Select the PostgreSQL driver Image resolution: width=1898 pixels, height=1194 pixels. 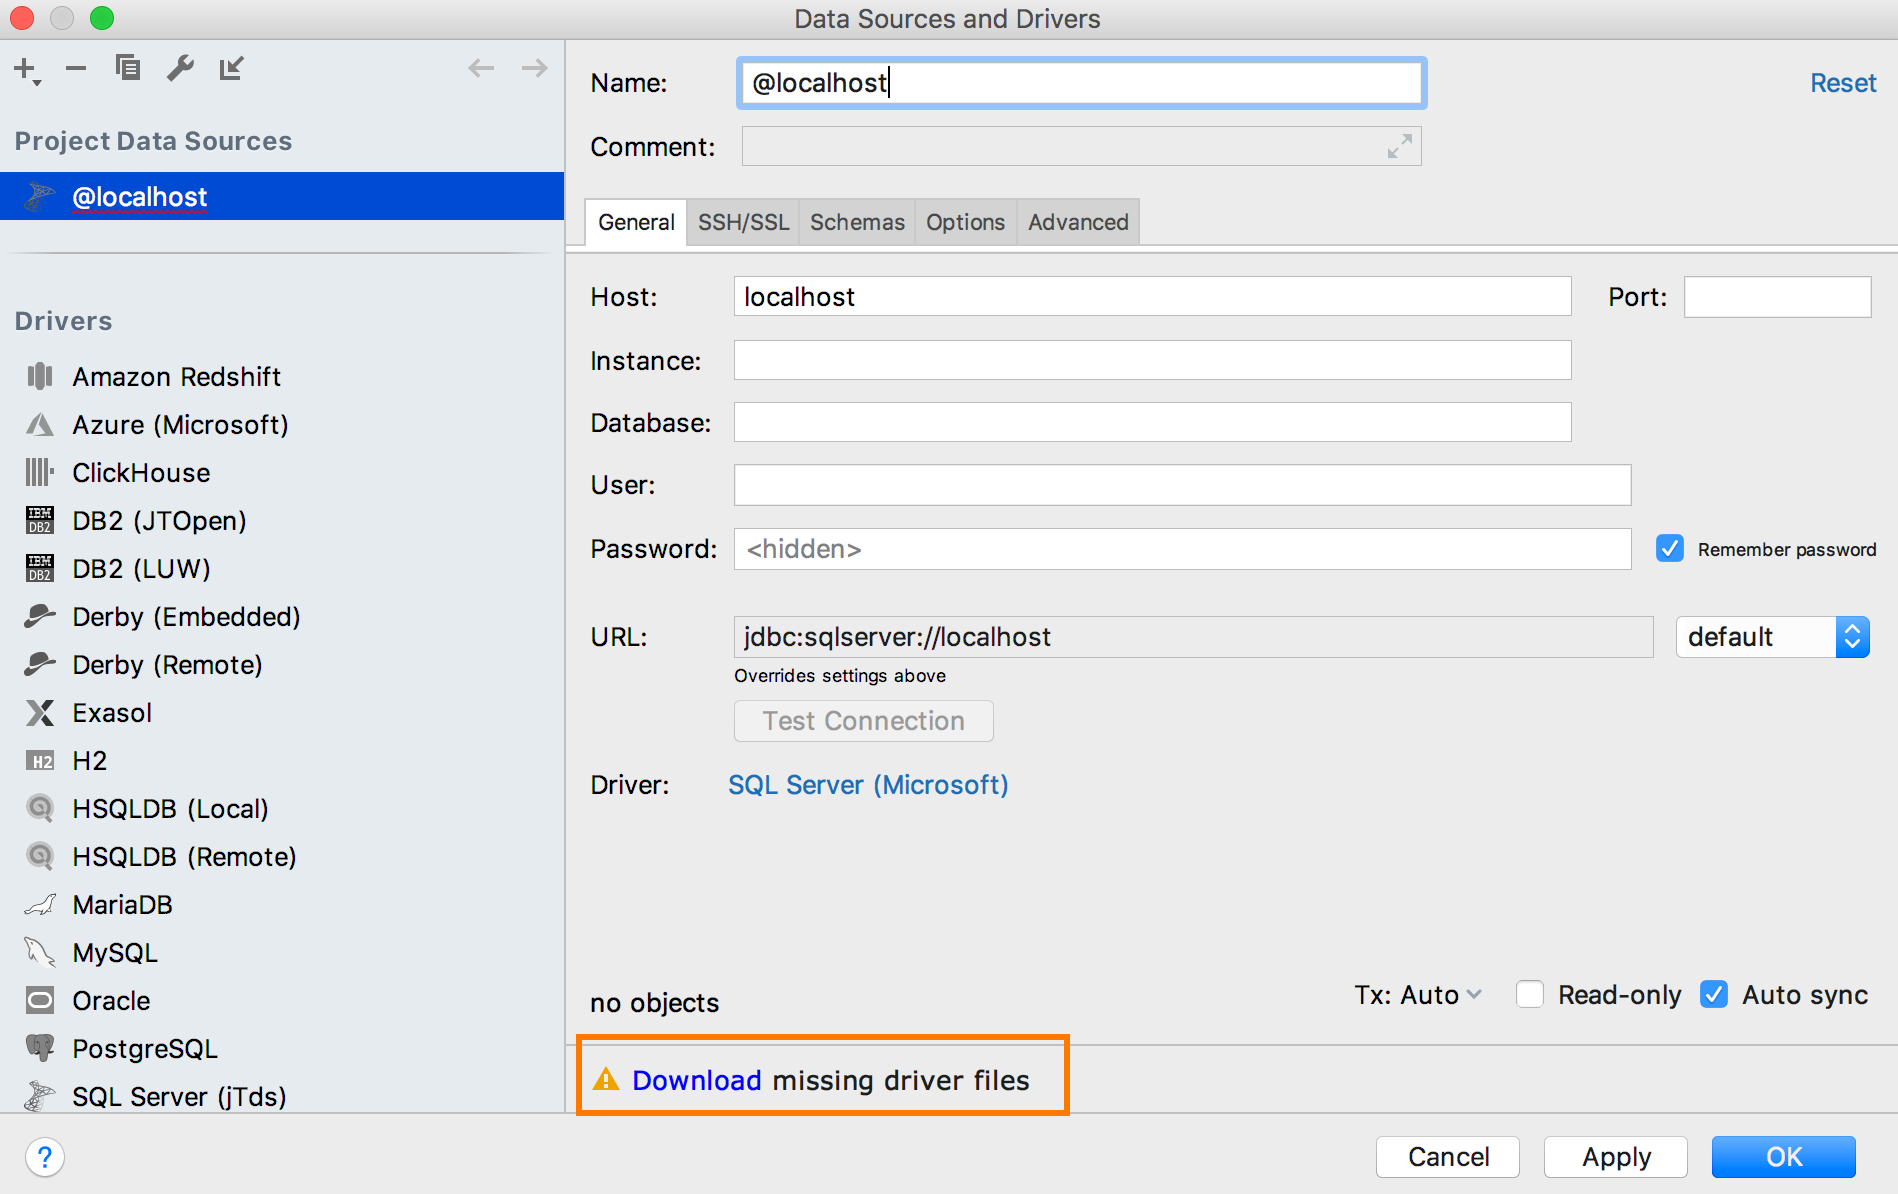point(144,1048)
